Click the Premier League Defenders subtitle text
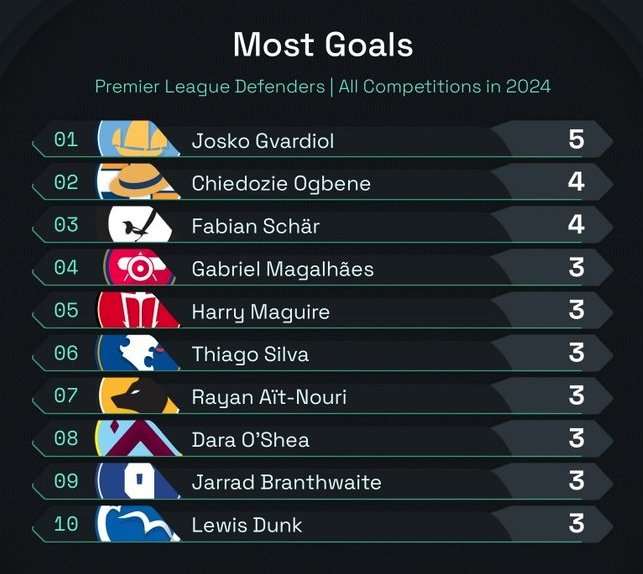 click(x=210, y=87)
